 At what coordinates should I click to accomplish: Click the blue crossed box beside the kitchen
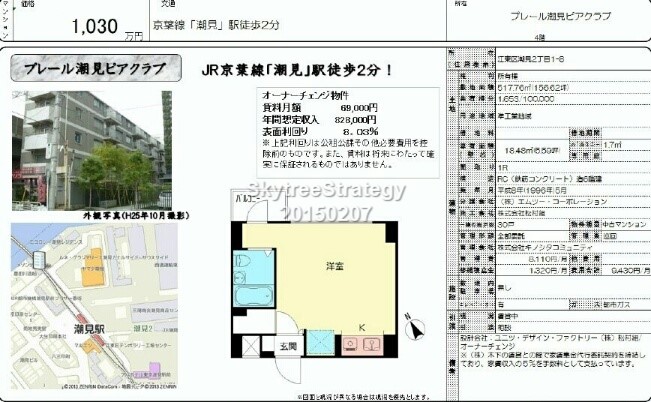point(320,343)
